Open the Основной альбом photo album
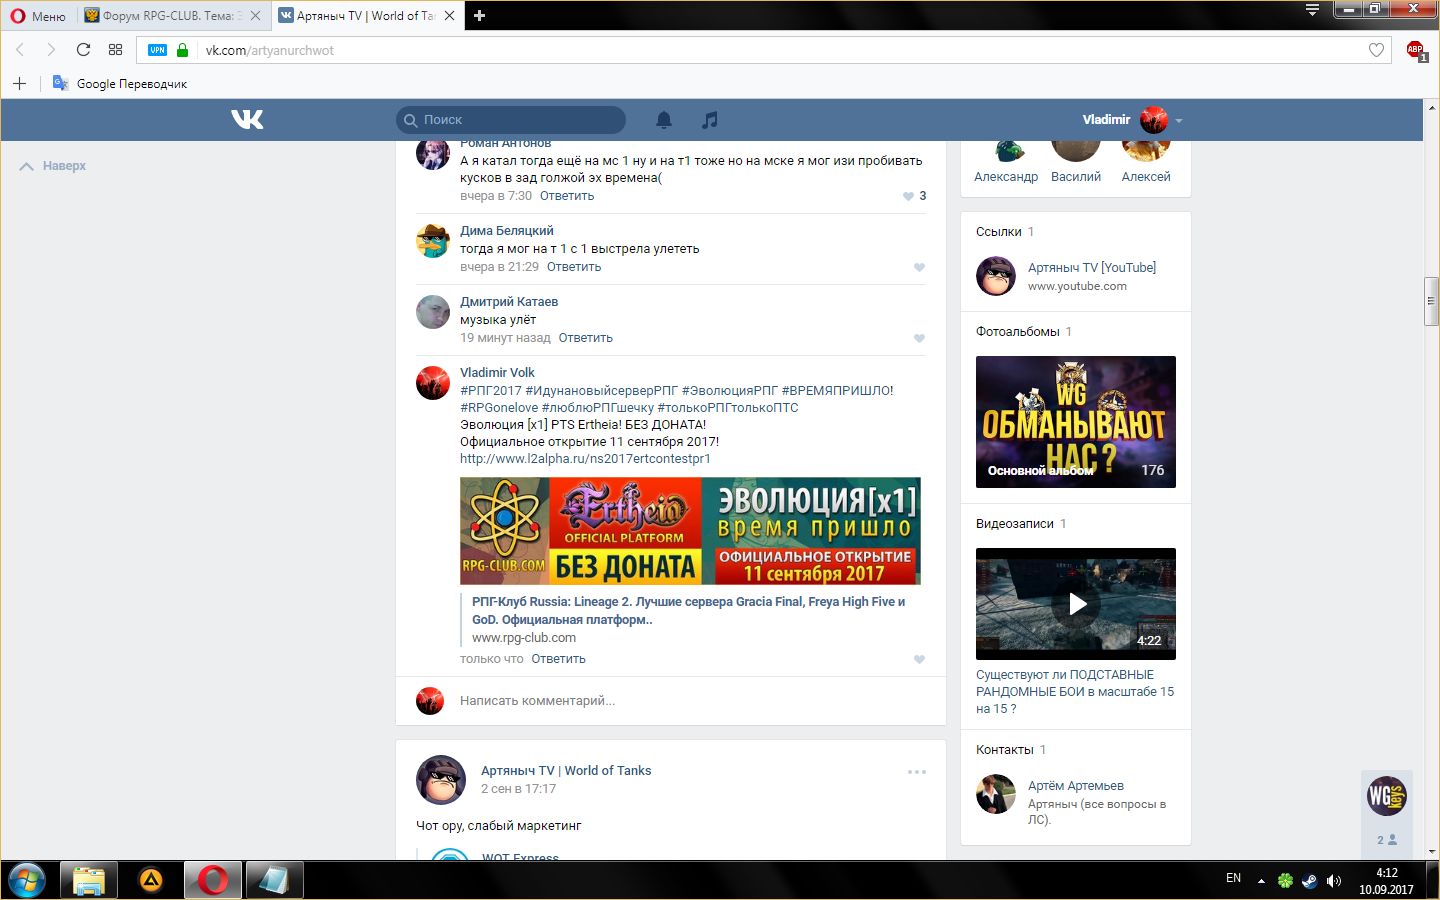 [1076, 422]
